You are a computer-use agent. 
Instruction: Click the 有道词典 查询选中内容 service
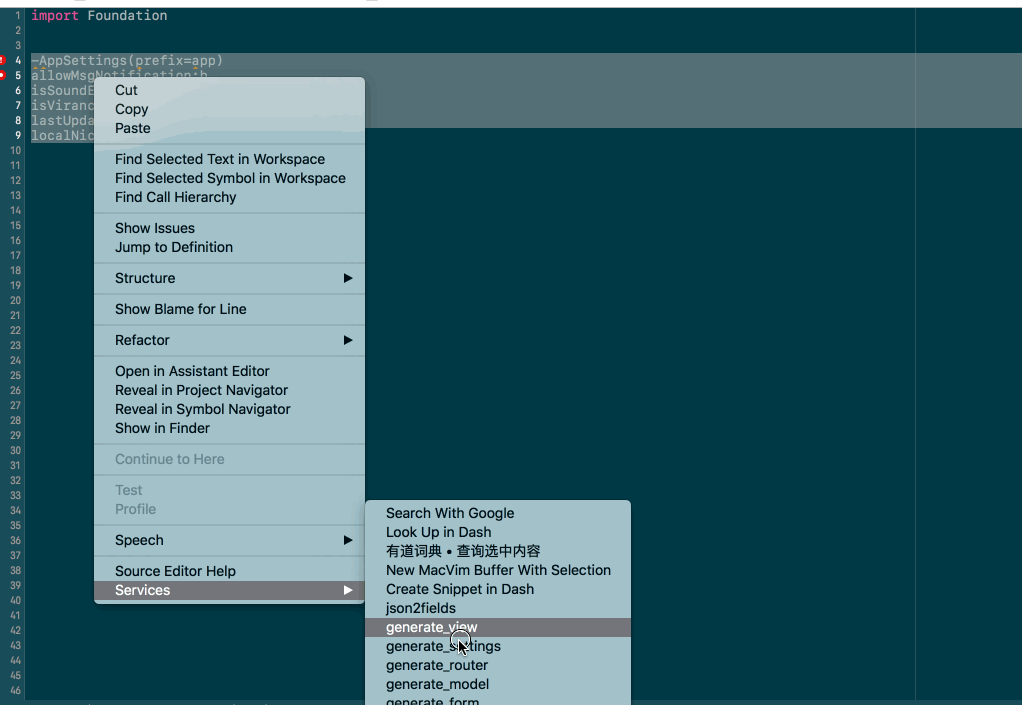coord(498,551)
